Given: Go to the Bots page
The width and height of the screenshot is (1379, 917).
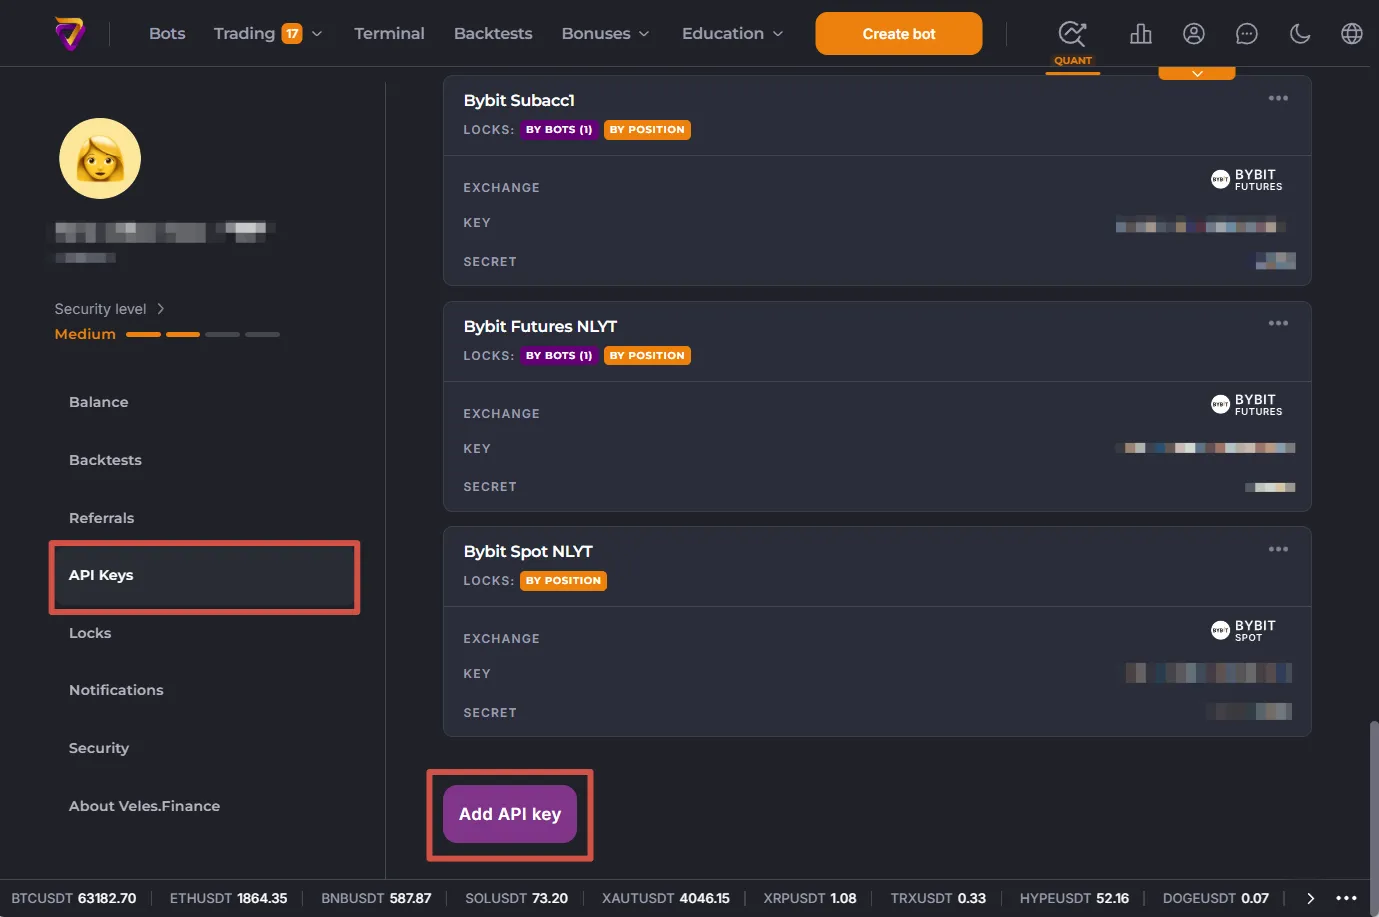Looking at the screenshot, I should pyautogui.click(x=167, y=33).
